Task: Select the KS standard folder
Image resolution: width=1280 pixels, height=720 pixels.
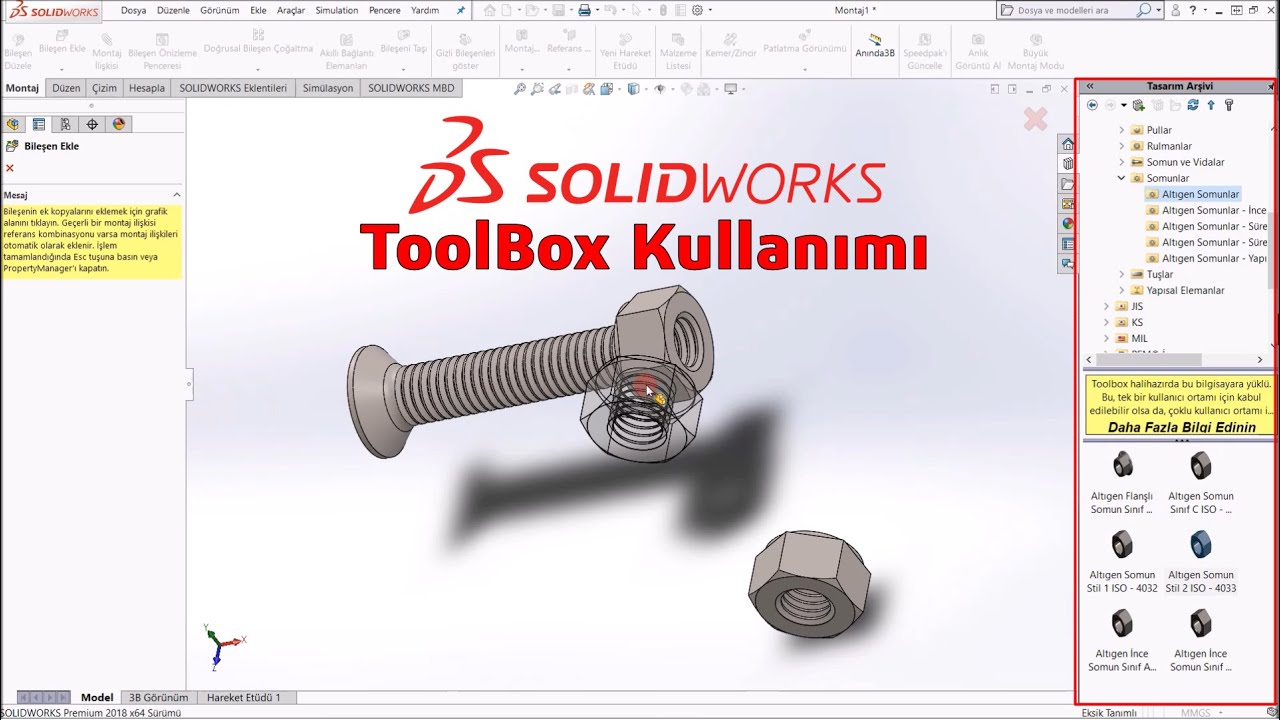Action: click(x=1129, y=322)
